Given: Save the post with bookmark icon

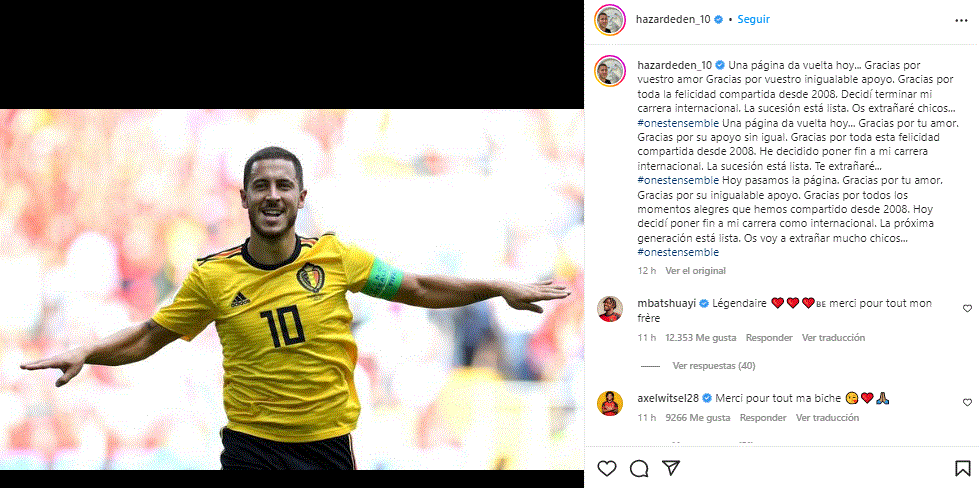Looking at the screenshot, I should pos(962,469).
